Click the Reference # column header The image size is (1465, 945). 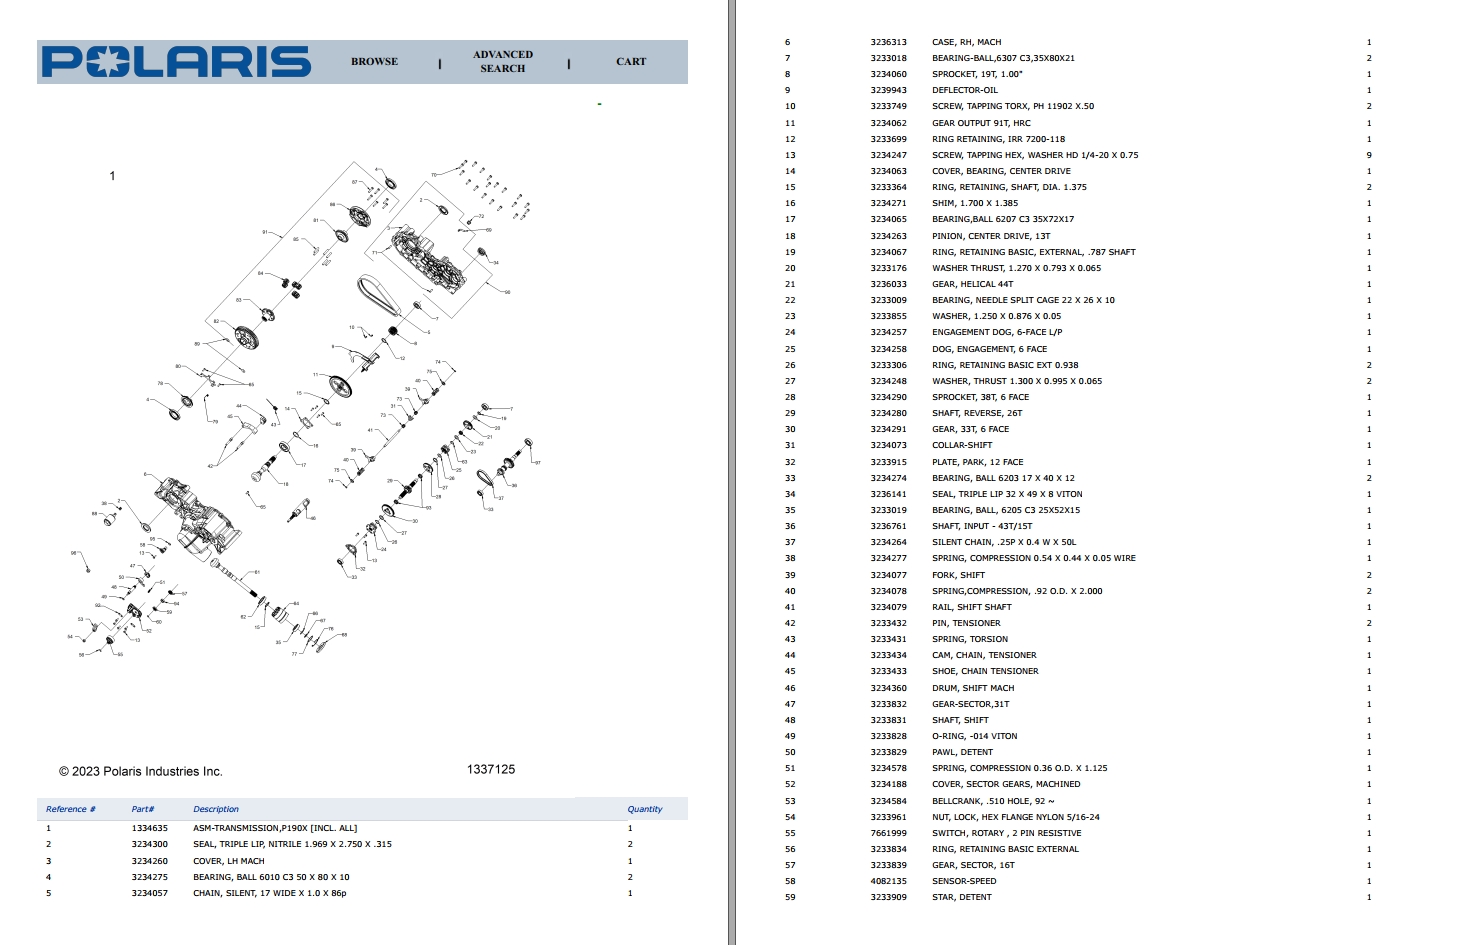tap(71, 808)
